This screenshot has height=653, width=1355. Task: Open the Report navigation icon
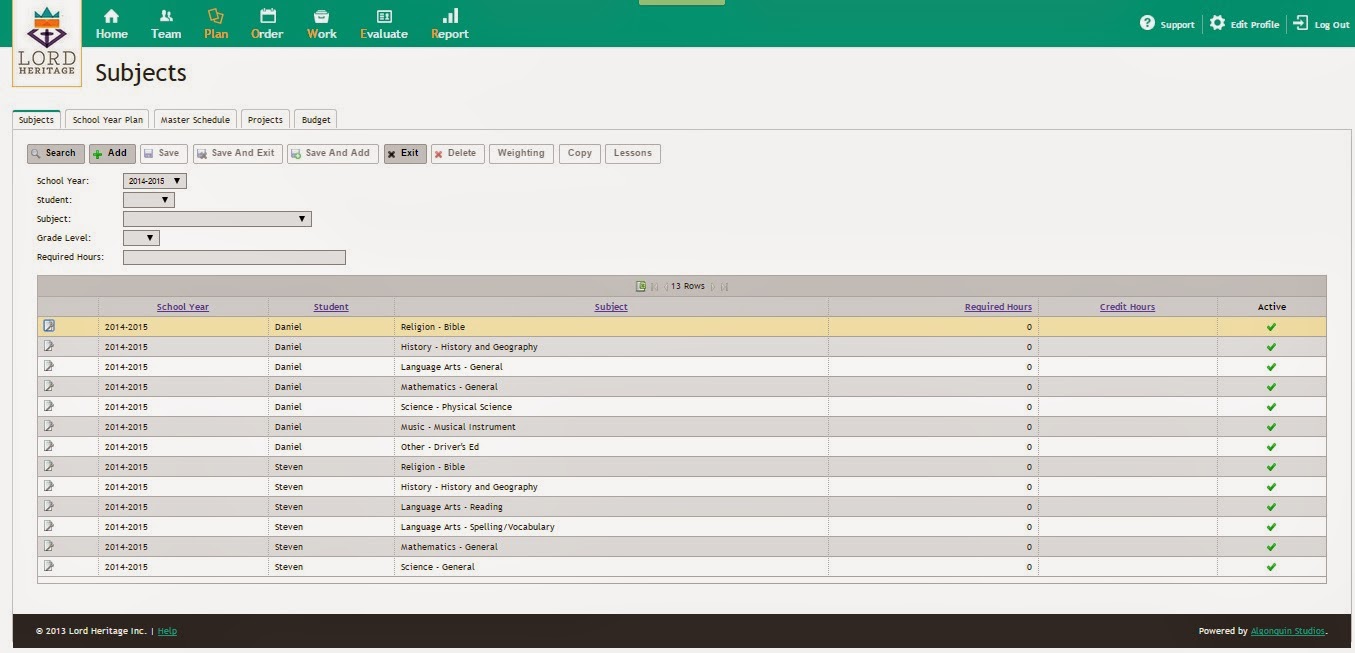point(450,16)
